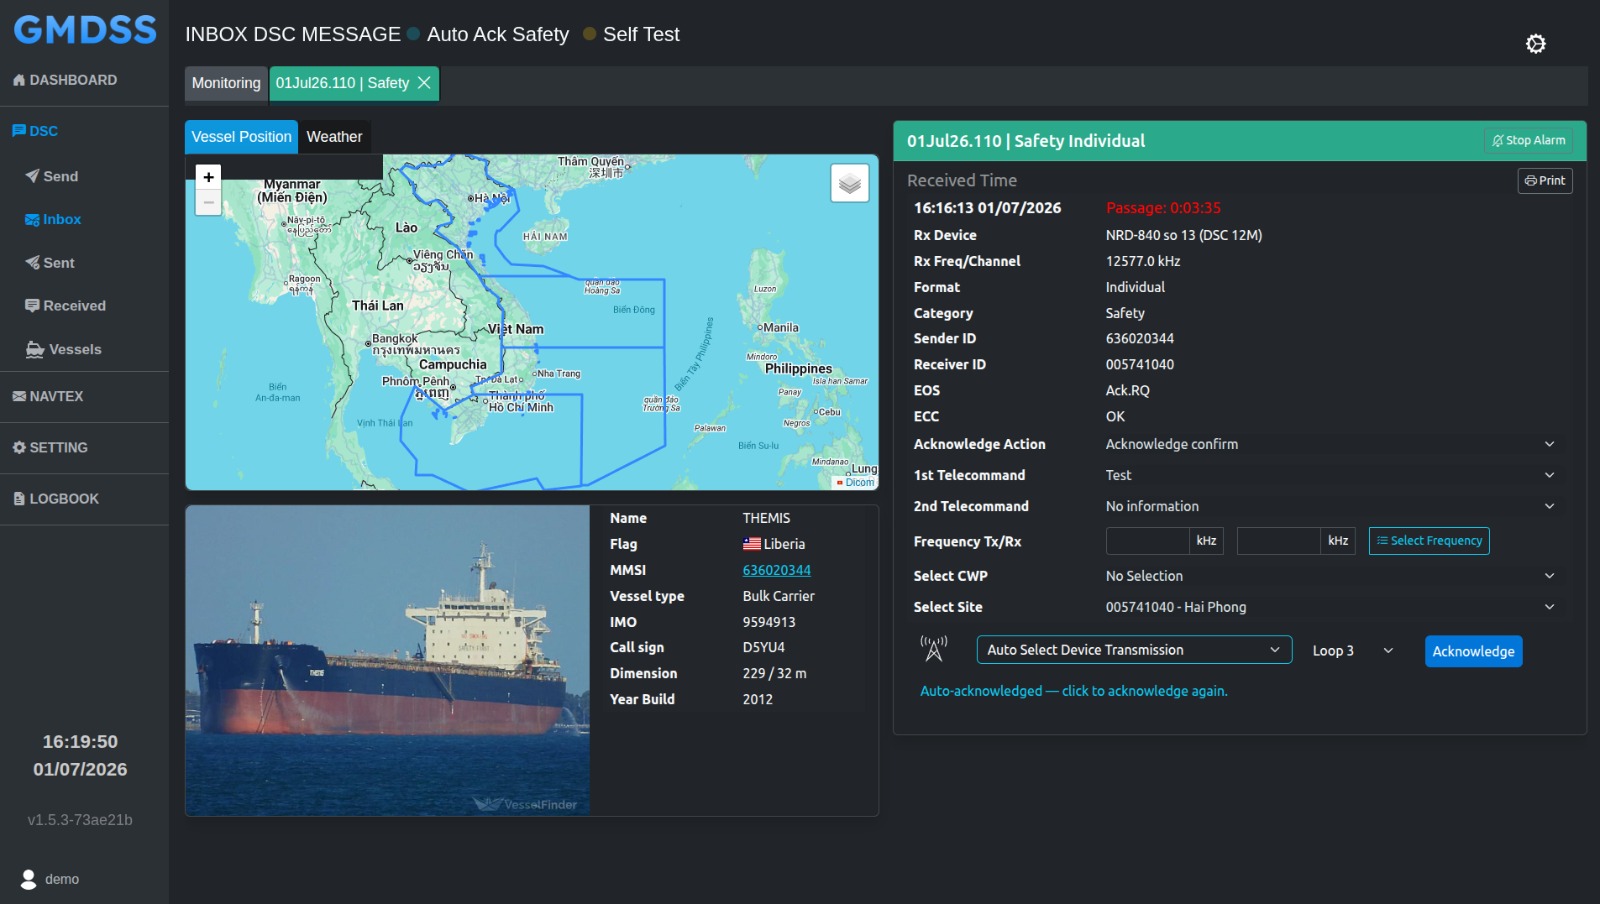Open the Auto Select Device Transmission dropdown
The width and height of the screenshot is (1600, 904).
point(1134,650)
